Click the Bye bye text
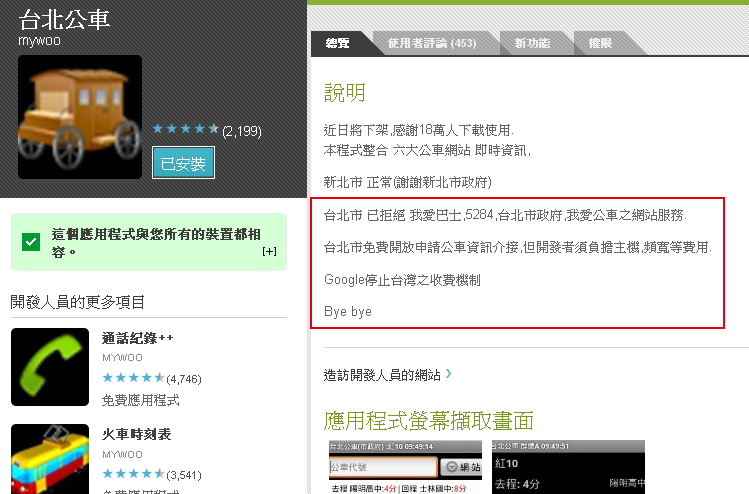This screenshot has width=749, height=494. (x=348, y=311)
